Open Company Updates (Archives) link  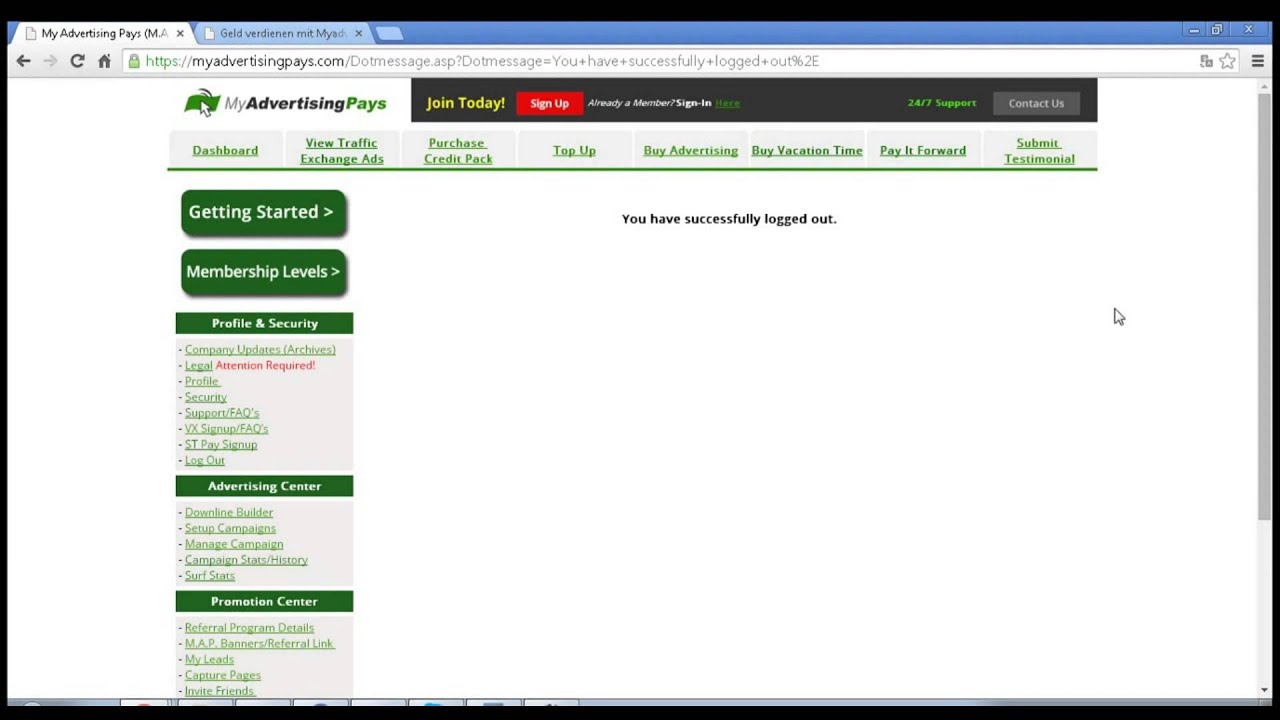(260, 349)
